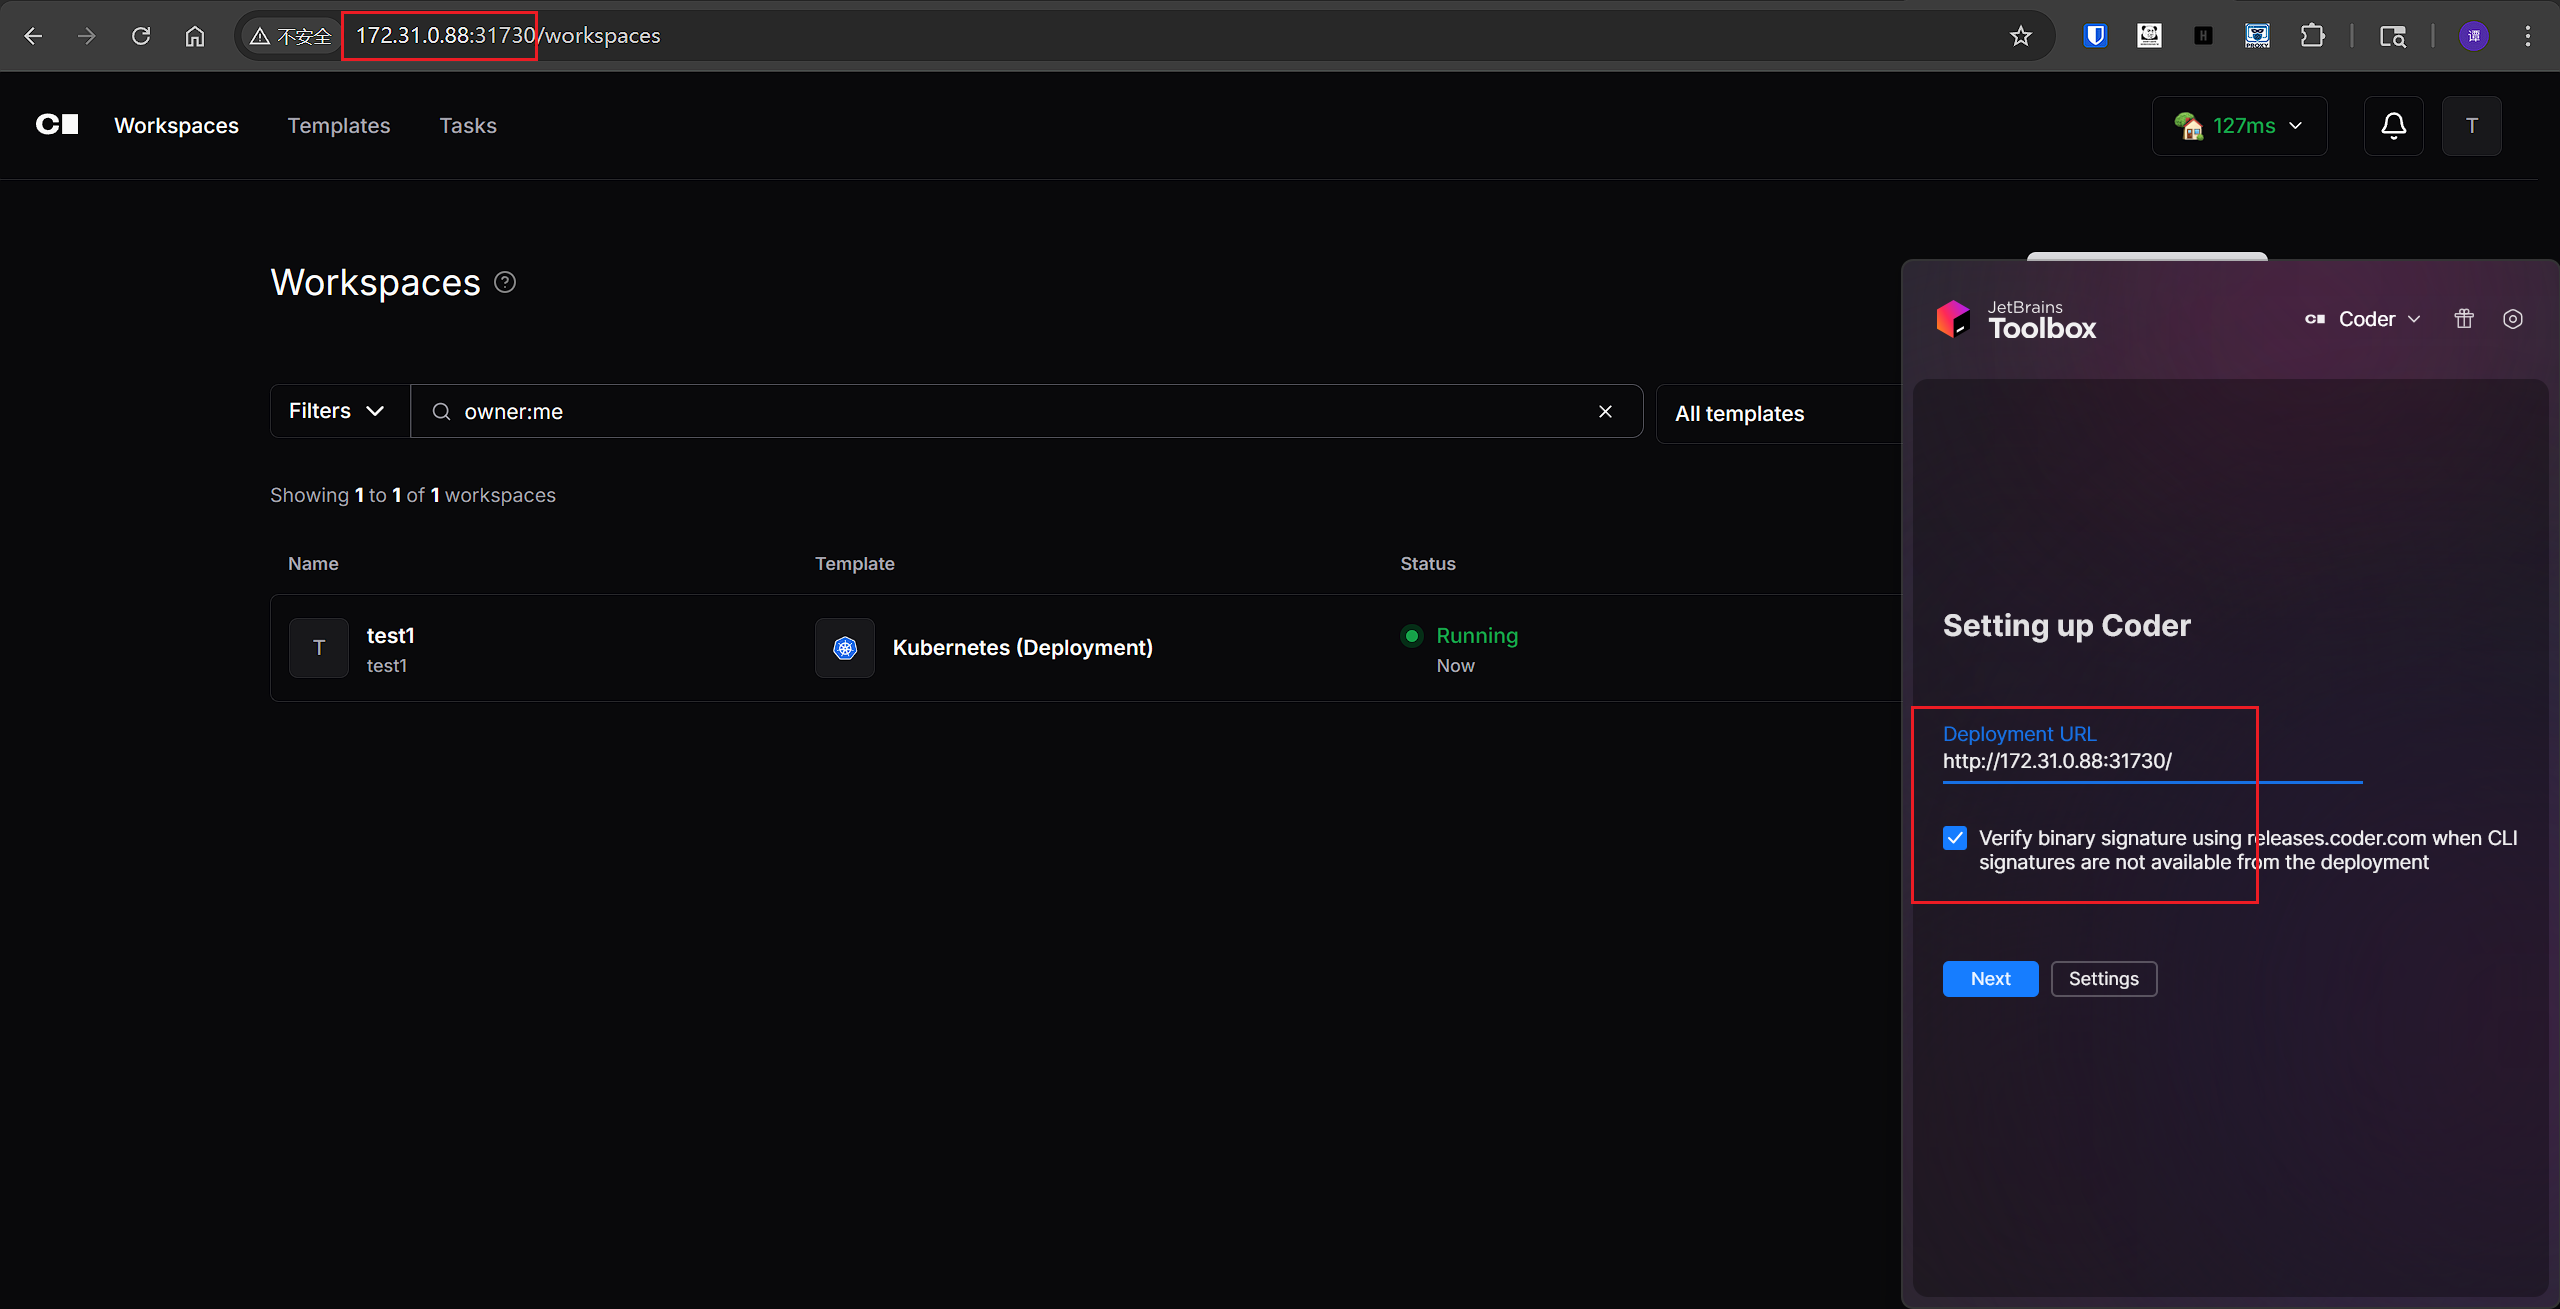Open the browser extensions puzzle icon

pos(2312,36)
